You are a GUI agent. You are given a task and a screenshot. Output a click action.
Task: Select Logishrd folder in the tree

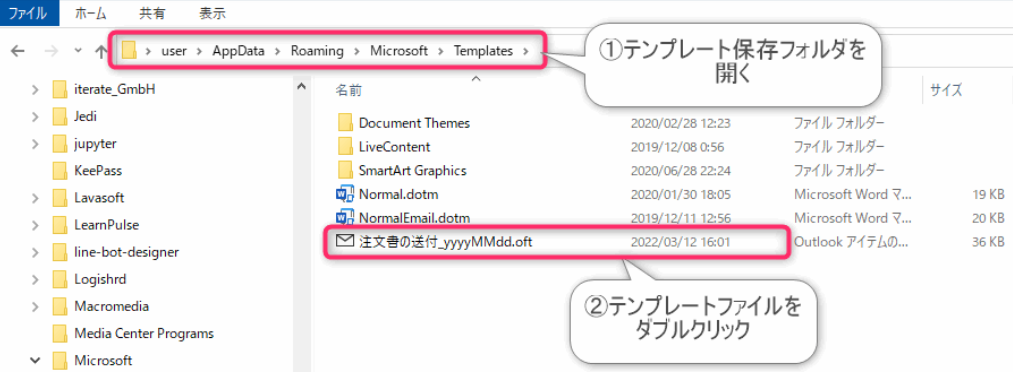(x=100, y=279)
